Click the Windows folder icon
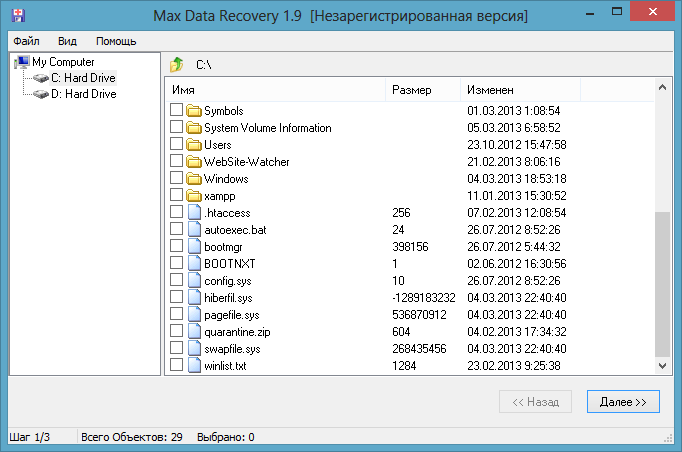 pos(194,178)
